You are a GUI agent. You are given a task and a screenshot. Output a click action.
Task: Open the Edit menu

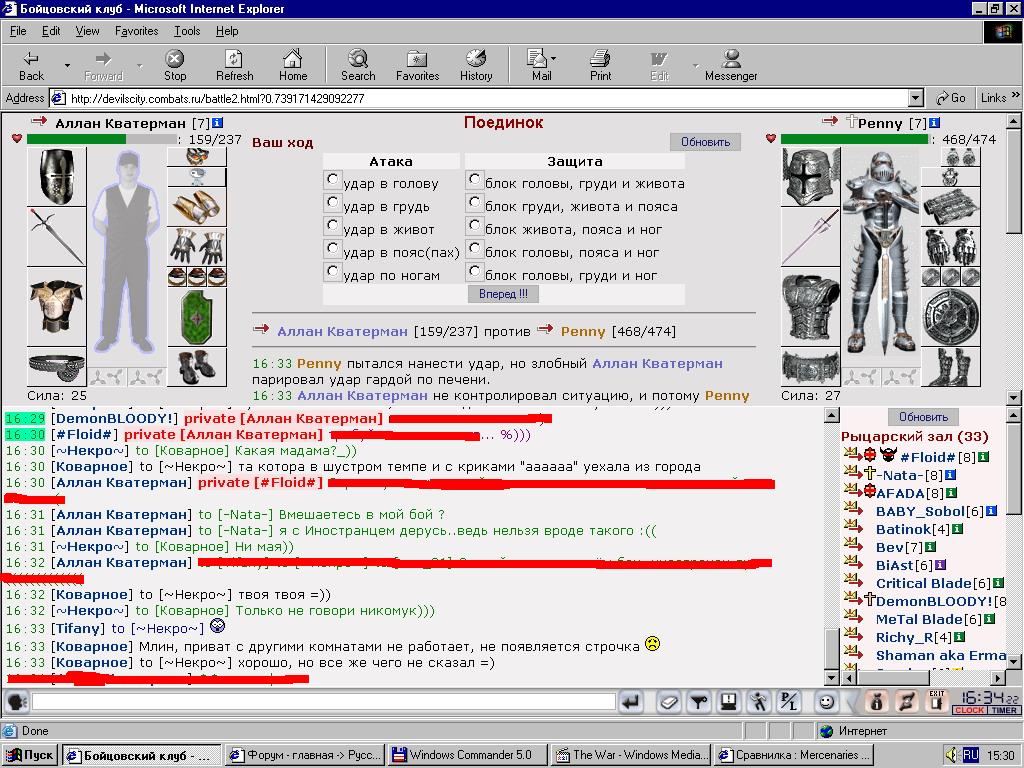(51, 31)
